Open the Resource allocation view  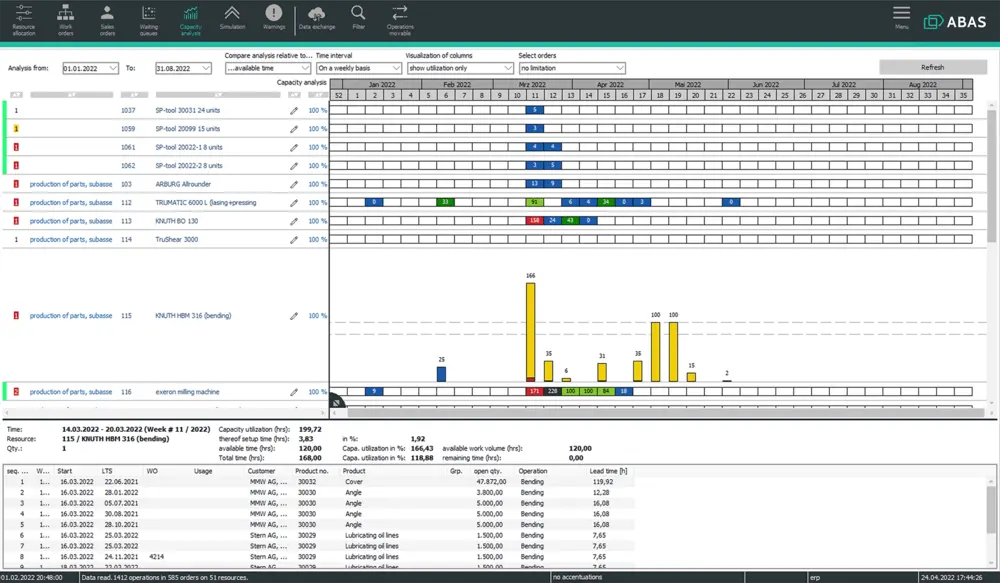pyautogui.click(x=24, y=20)
